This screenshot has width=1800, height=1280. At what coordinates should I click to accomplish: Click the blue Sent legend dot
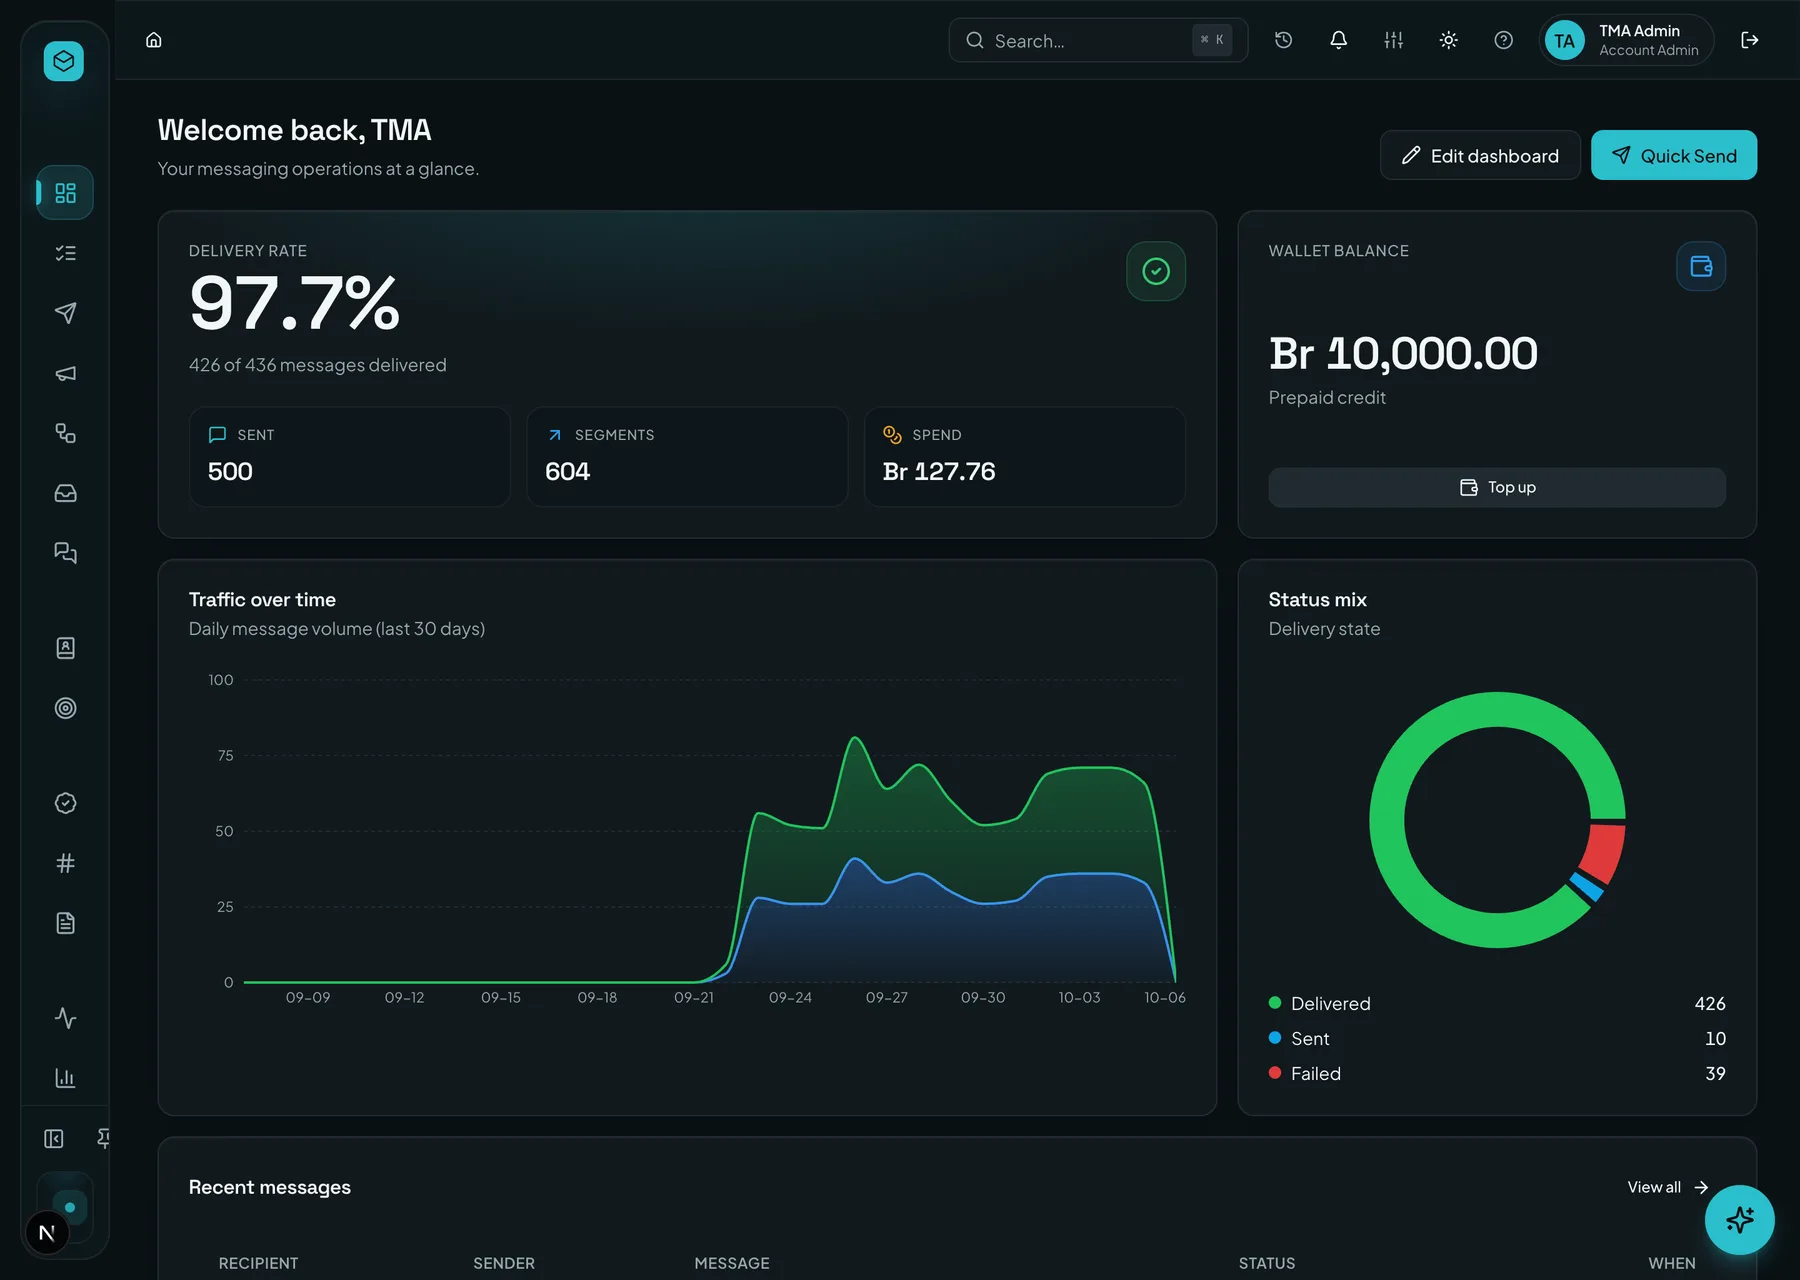click(1275, 1038)
